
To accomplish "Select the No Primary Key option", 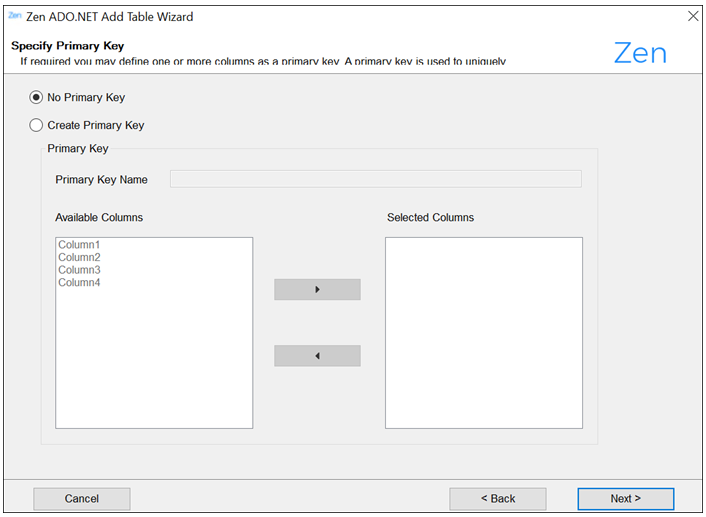I will (37, 98).
